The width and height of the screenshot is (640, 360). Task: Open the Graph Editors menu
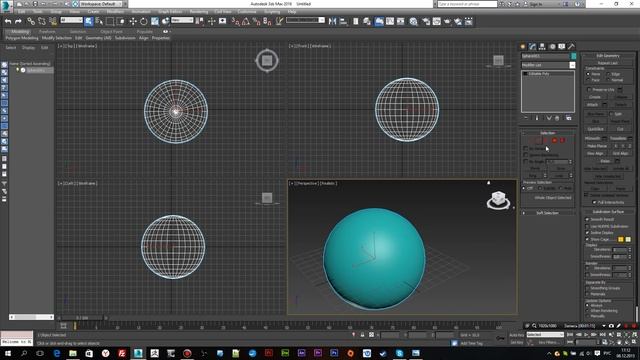pyautogui.click(x=170, y=12)
